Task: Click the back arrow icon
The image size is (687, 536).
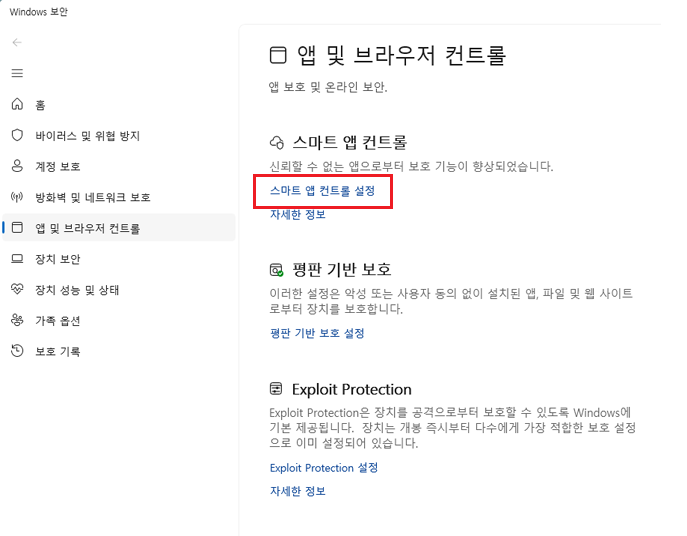Action: pos(17,43)
